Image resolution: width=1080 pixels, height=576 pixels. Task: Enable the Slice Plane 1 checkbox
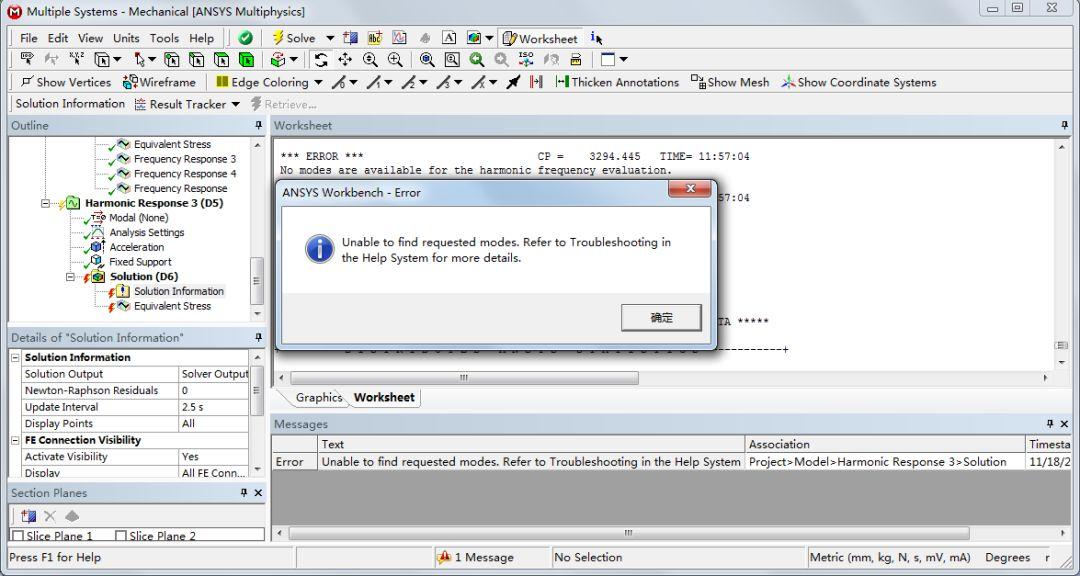coord(18,536)
